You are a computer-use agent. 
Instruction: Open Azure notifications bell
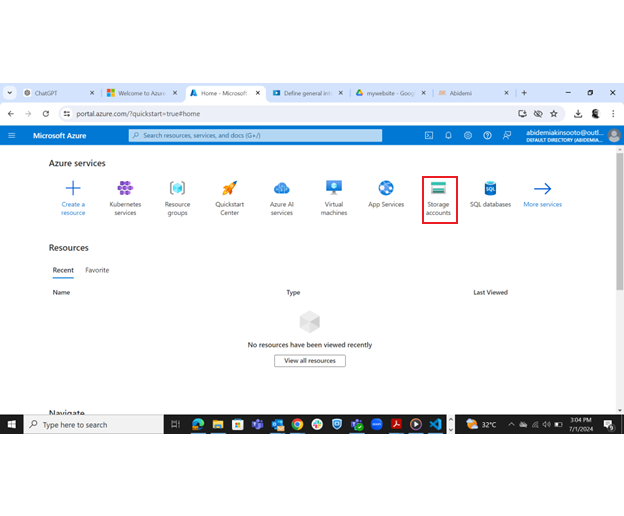[x=448, y=136]
